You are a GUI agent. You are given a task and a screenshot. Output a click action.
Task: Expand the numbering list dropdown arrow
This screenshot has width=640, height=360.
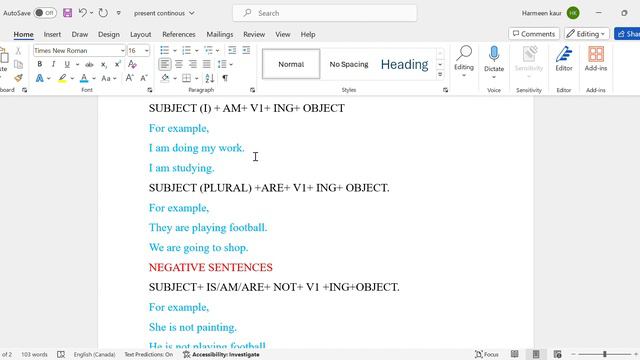(197, 51)
